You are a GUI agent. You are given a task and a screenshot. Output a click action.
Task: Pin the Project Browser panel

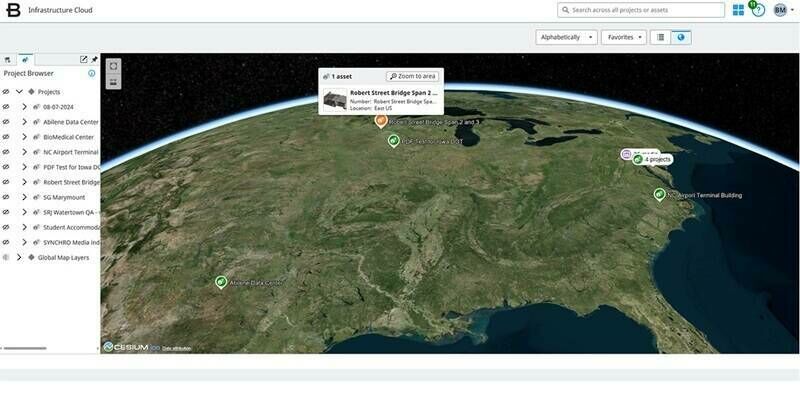94,60
